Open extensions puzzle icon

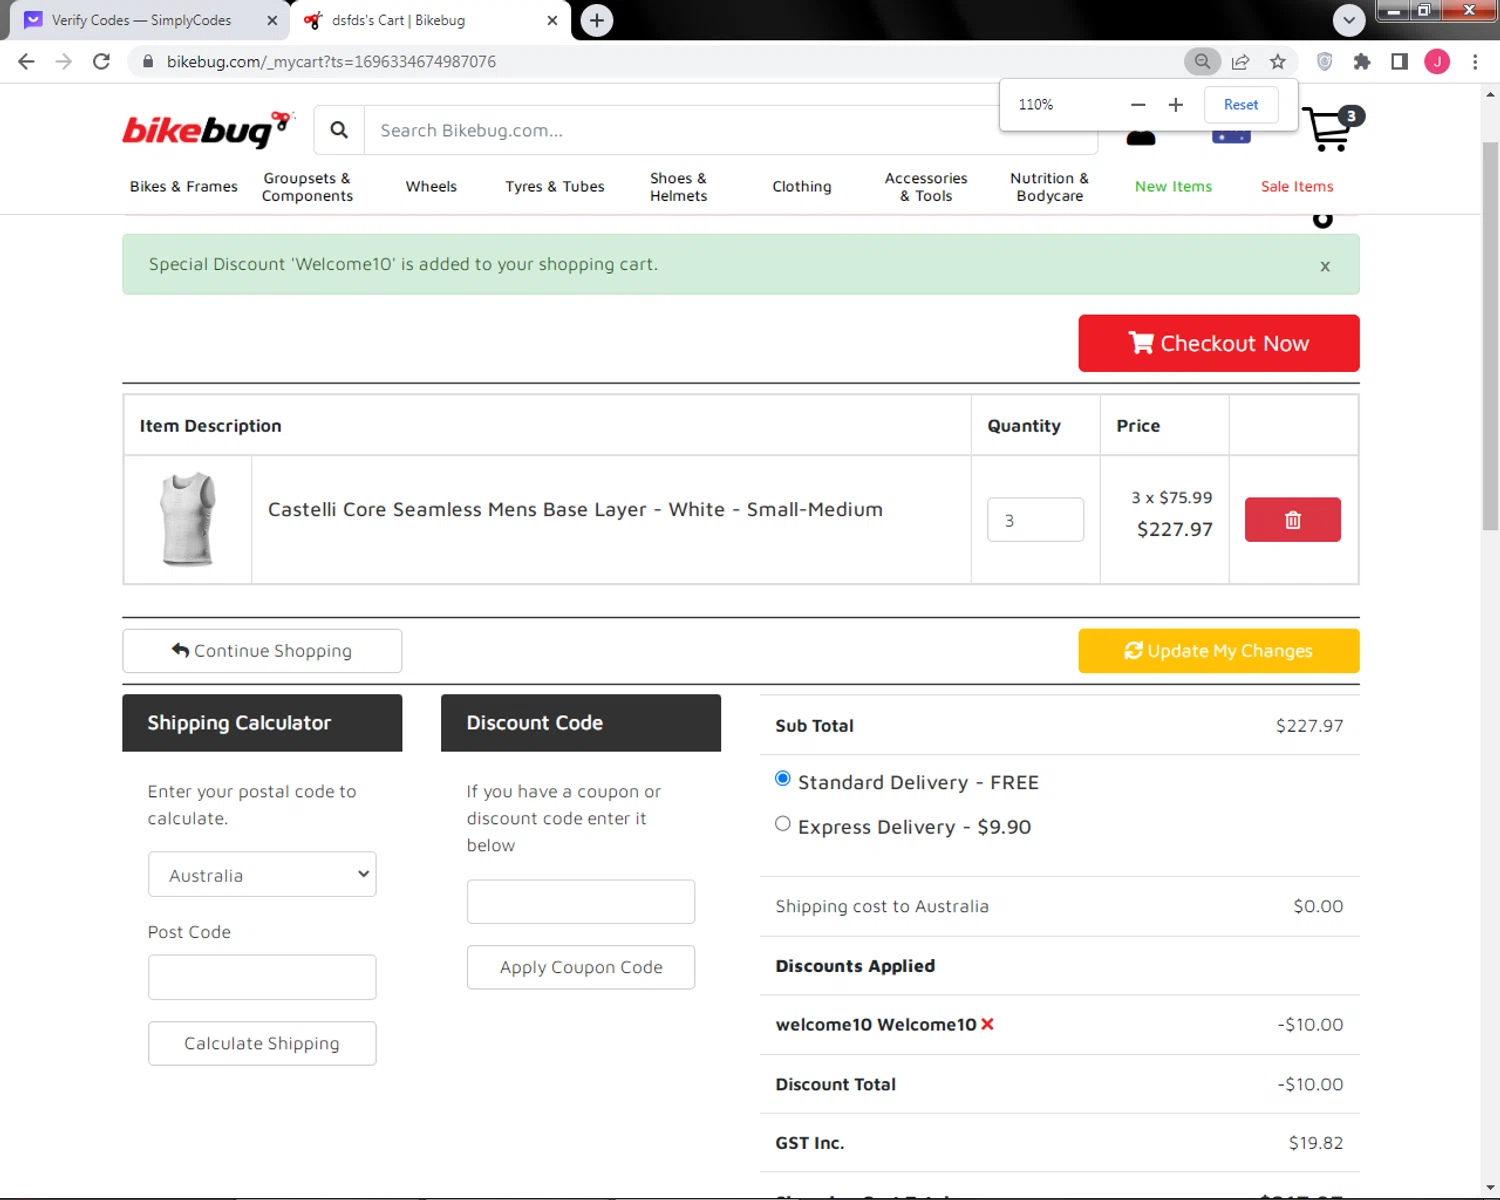coord(1362,62)
